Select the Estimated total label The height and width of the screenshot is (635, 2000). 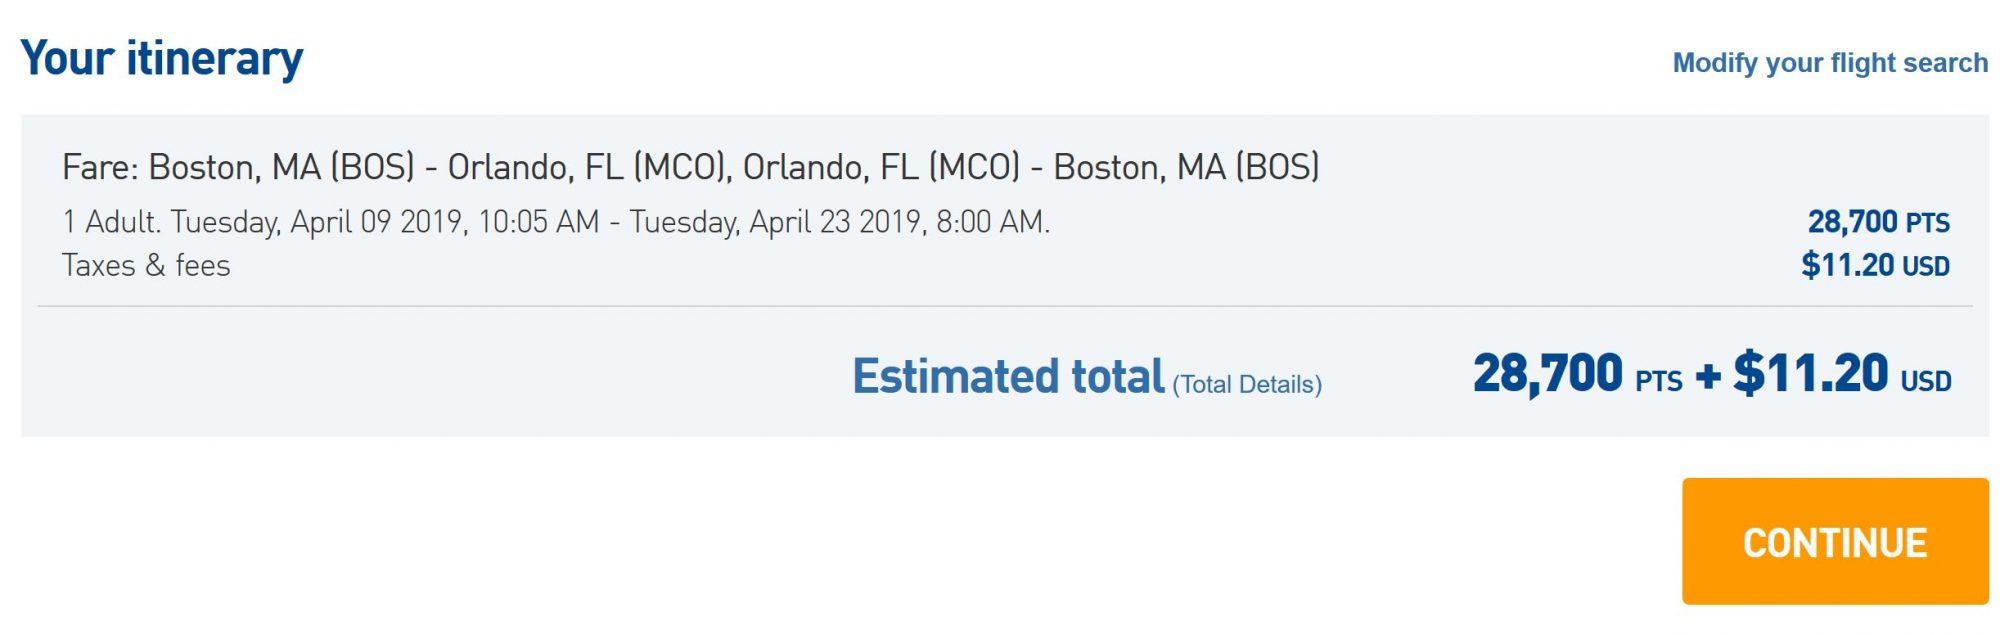click(x=1008, y=376)
